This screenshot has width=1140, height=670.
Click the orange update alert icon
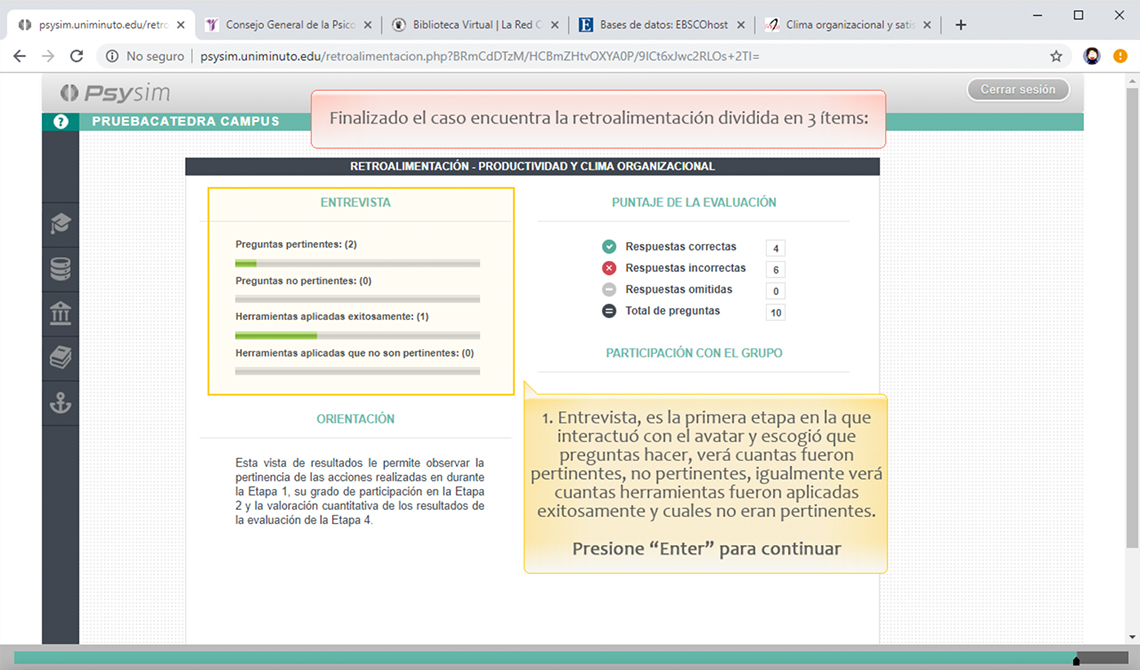[1120, 56]
